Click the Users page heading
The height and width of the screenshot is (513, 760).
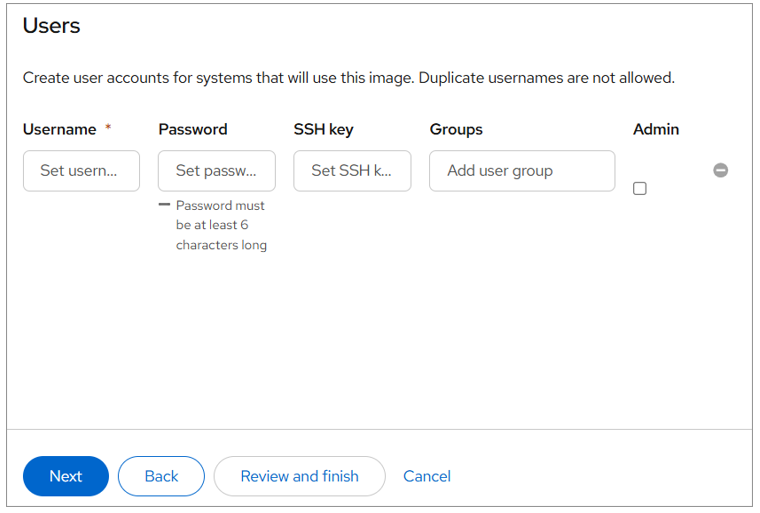(51, 26)
